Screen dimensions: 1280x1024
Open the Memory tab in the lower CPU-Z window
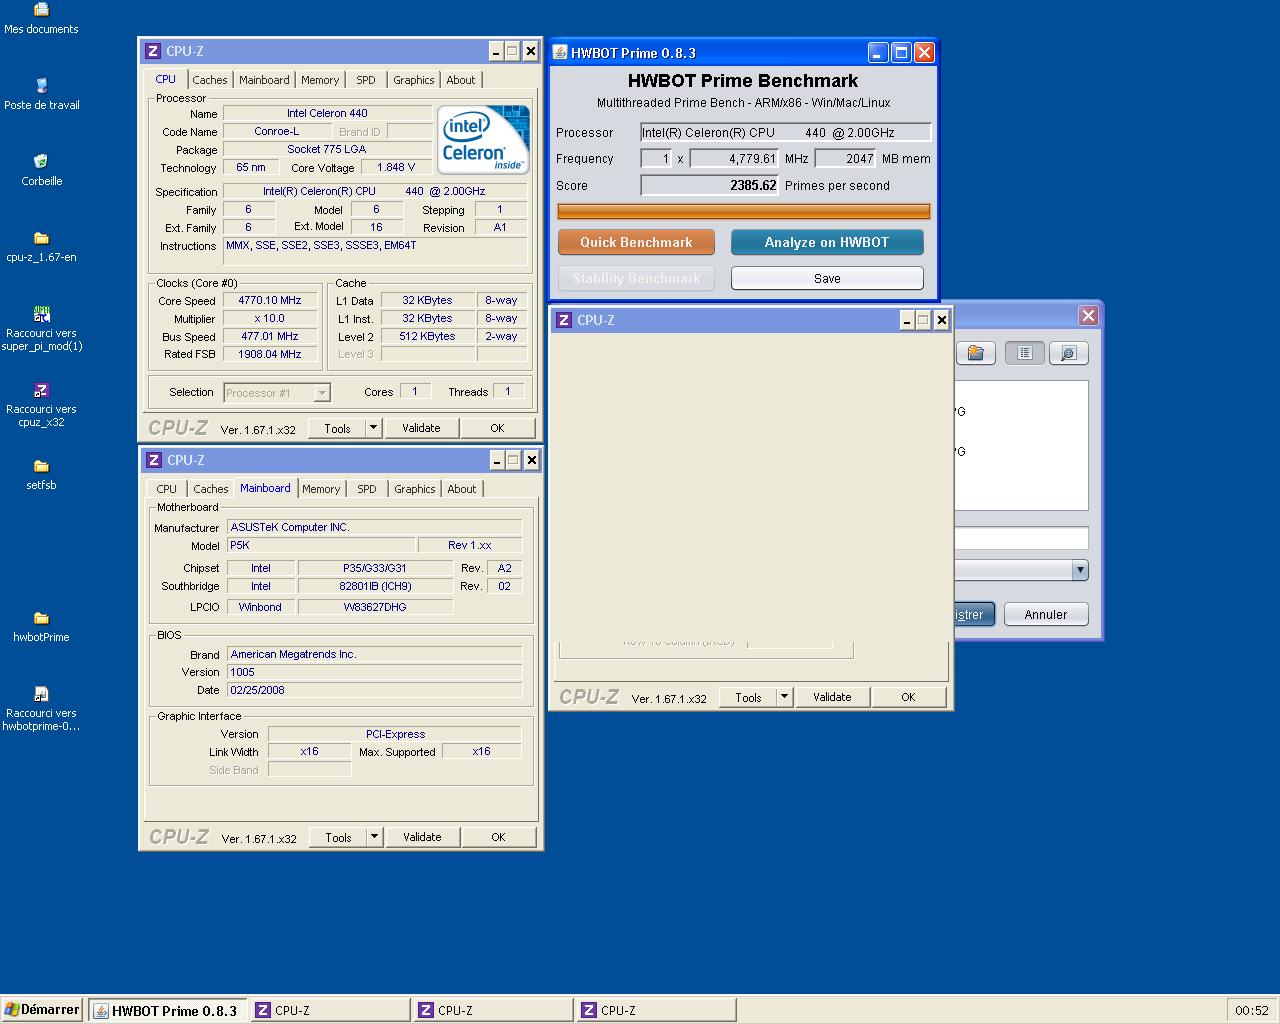[321, 489]
